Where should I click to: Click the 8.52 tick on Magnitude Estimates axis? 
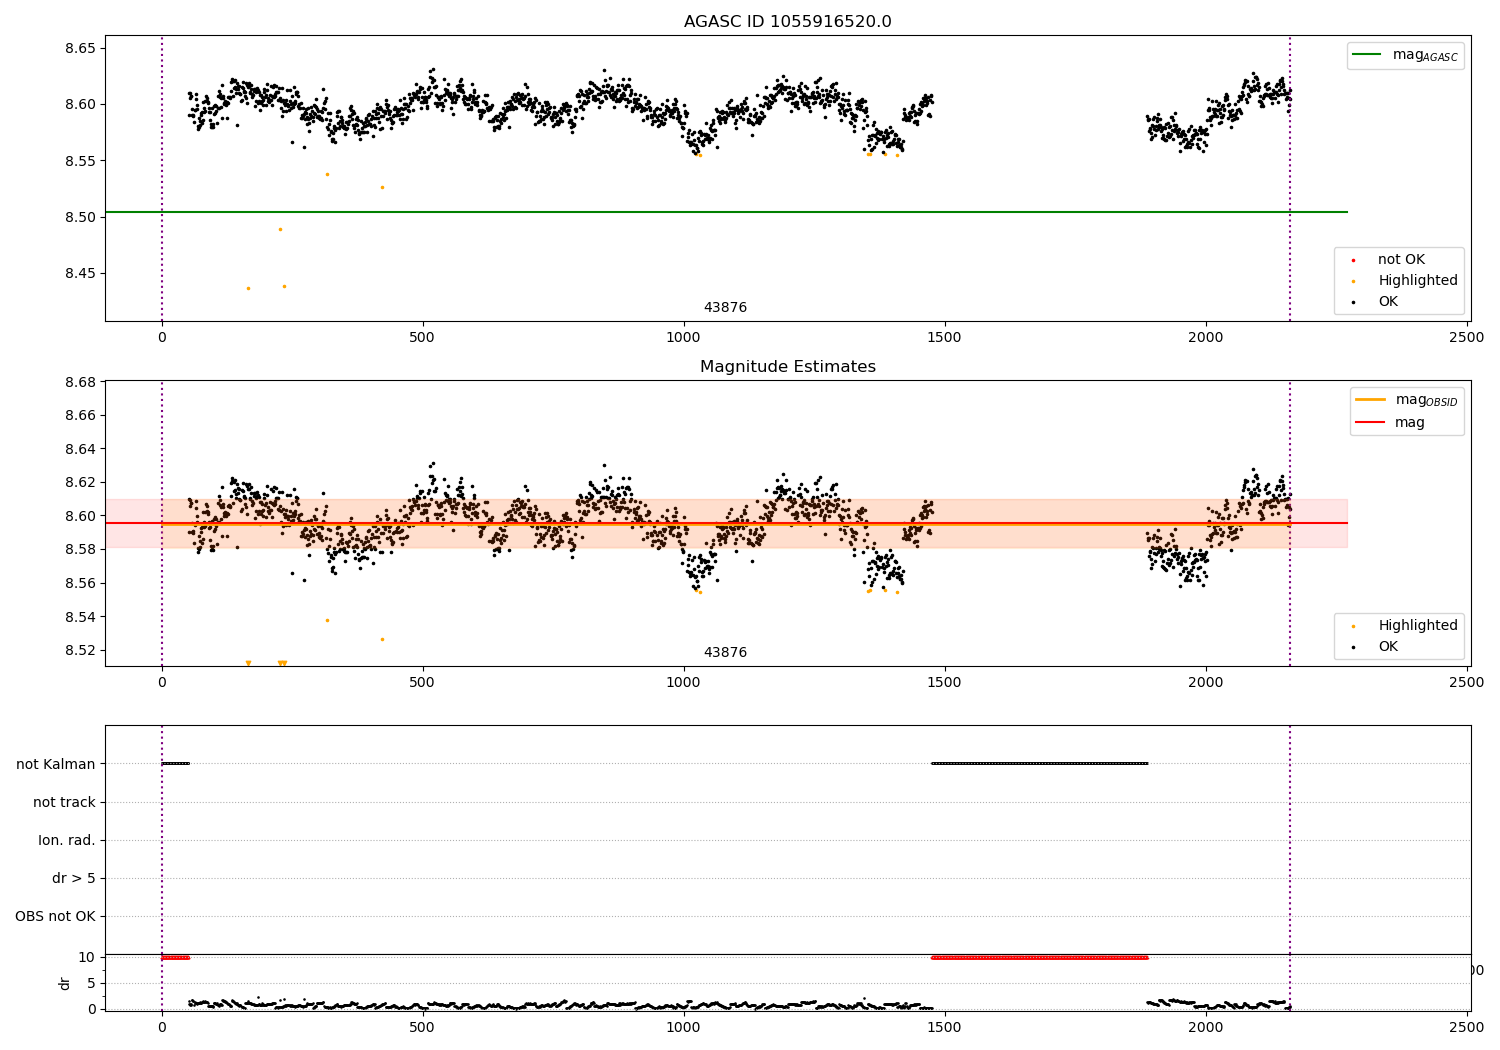[80, 650]
